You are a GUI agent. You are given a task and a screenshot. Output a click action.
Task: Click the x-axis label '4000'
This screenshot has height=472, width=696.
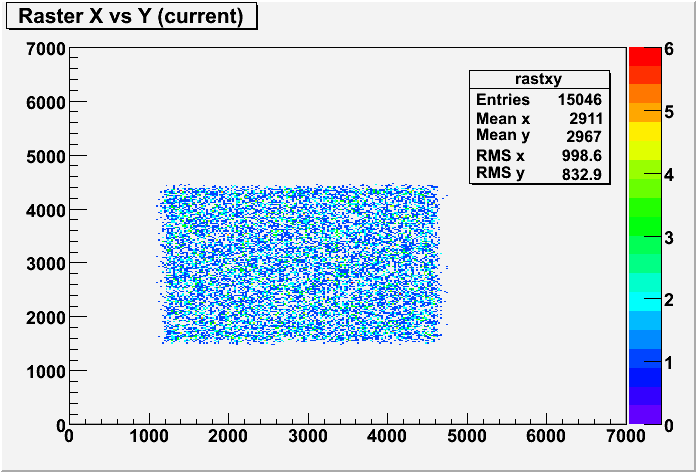(387, 436)
